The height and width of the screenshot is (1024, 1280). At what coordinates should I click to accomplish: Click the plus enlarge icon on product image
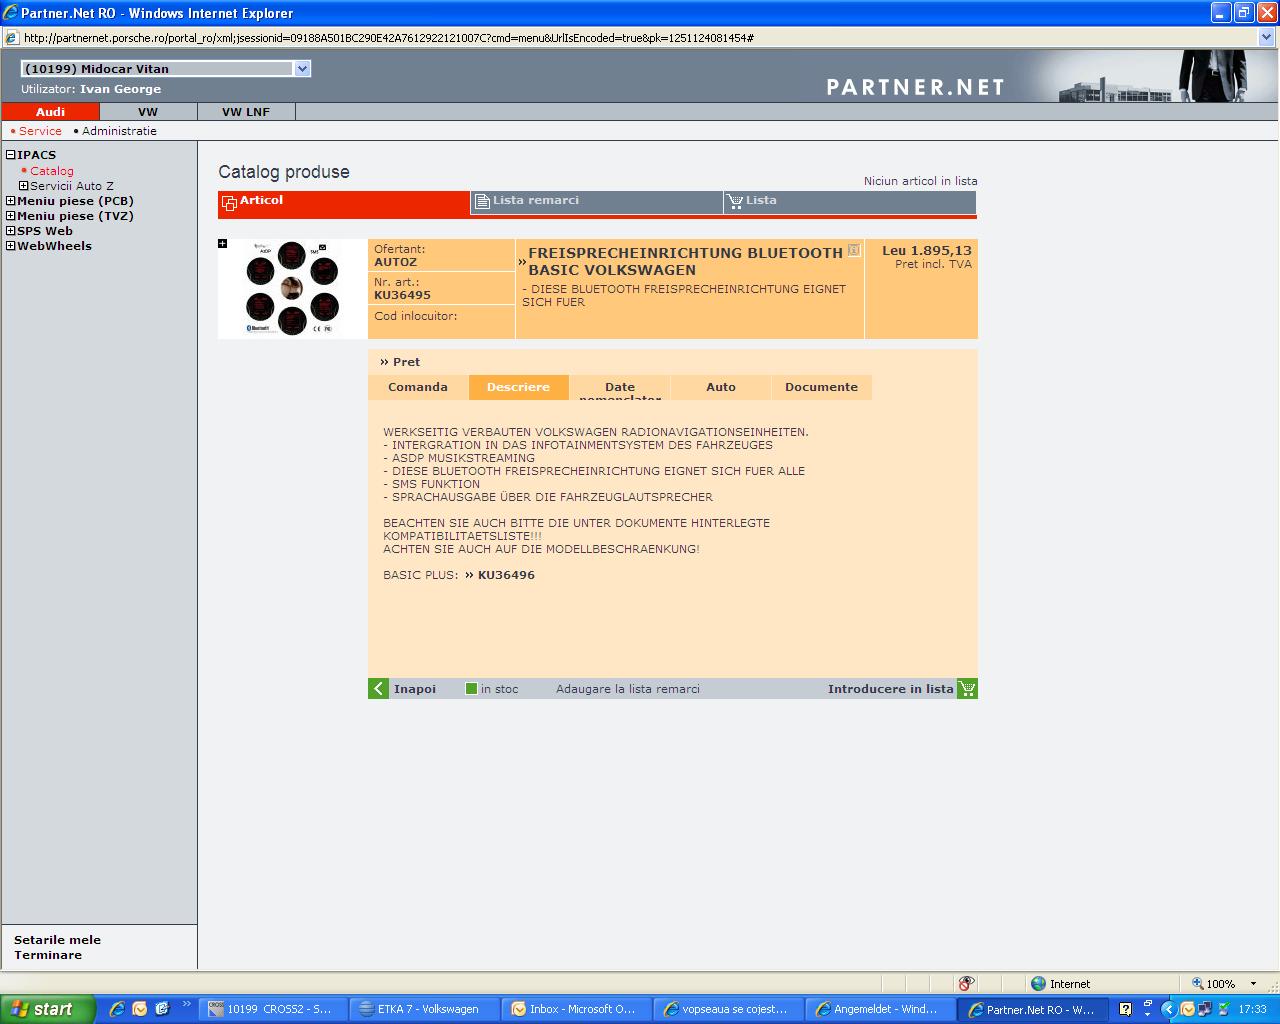pos(223,244)
